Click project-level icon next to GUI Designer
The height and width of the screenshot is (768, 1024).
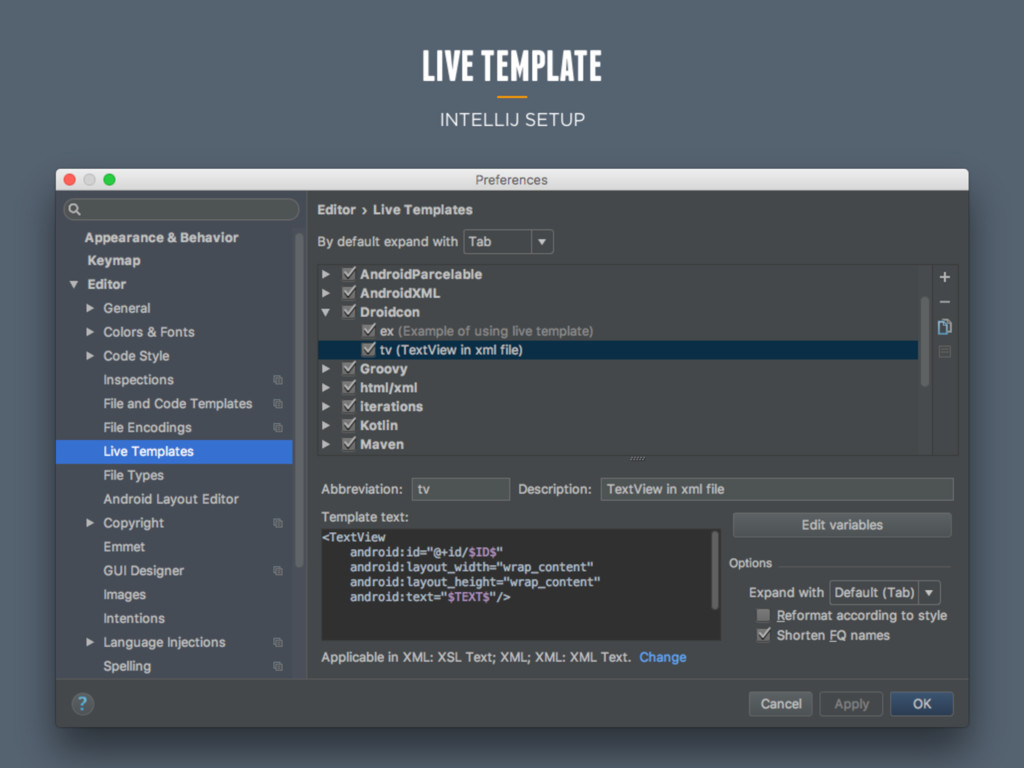coord(278,571)
